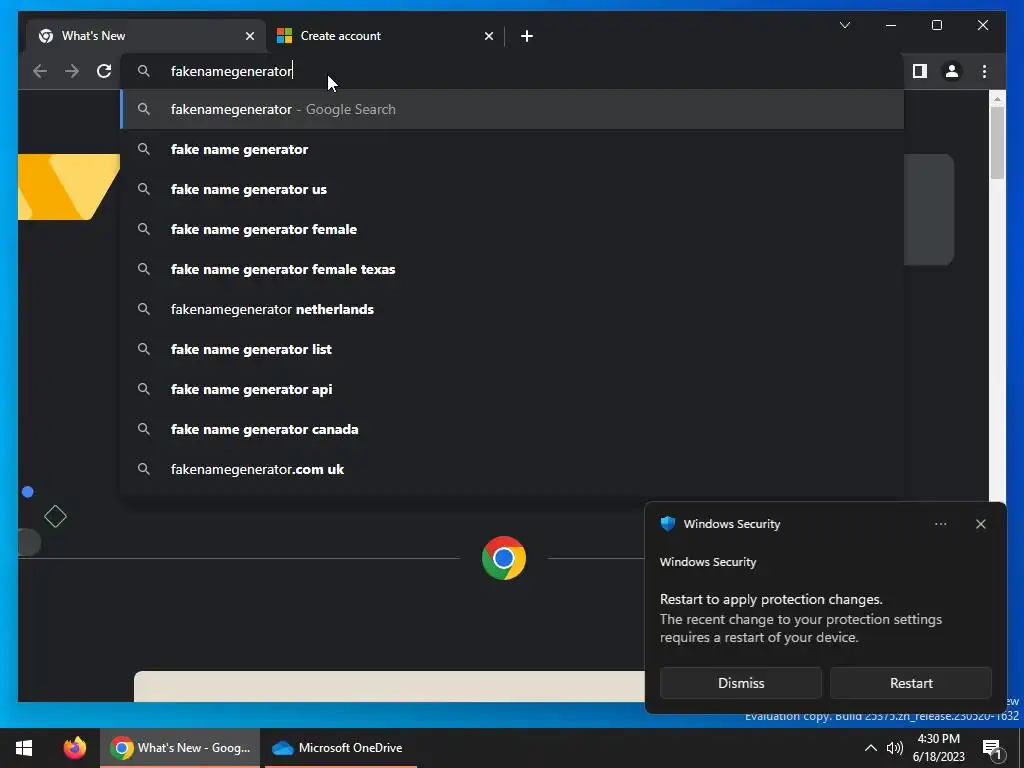Choose 'fake name generator female' suggestion

pyautogui.click(x=513, y=229)
